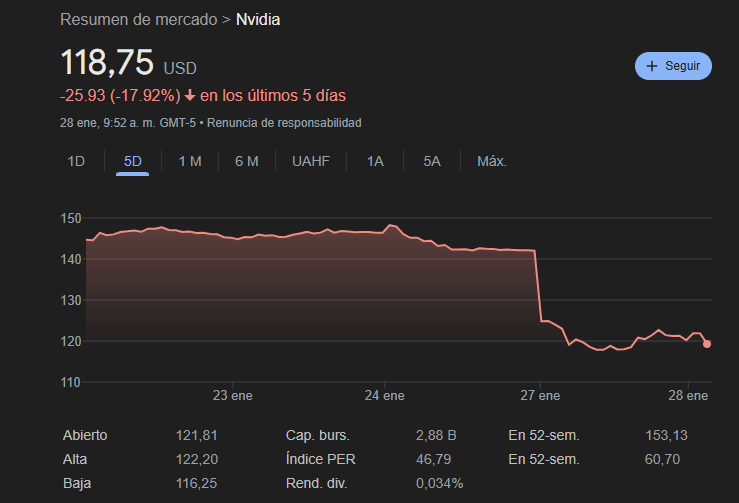
Task: Switch to the 6 M range tab
Action: point(246,161)
